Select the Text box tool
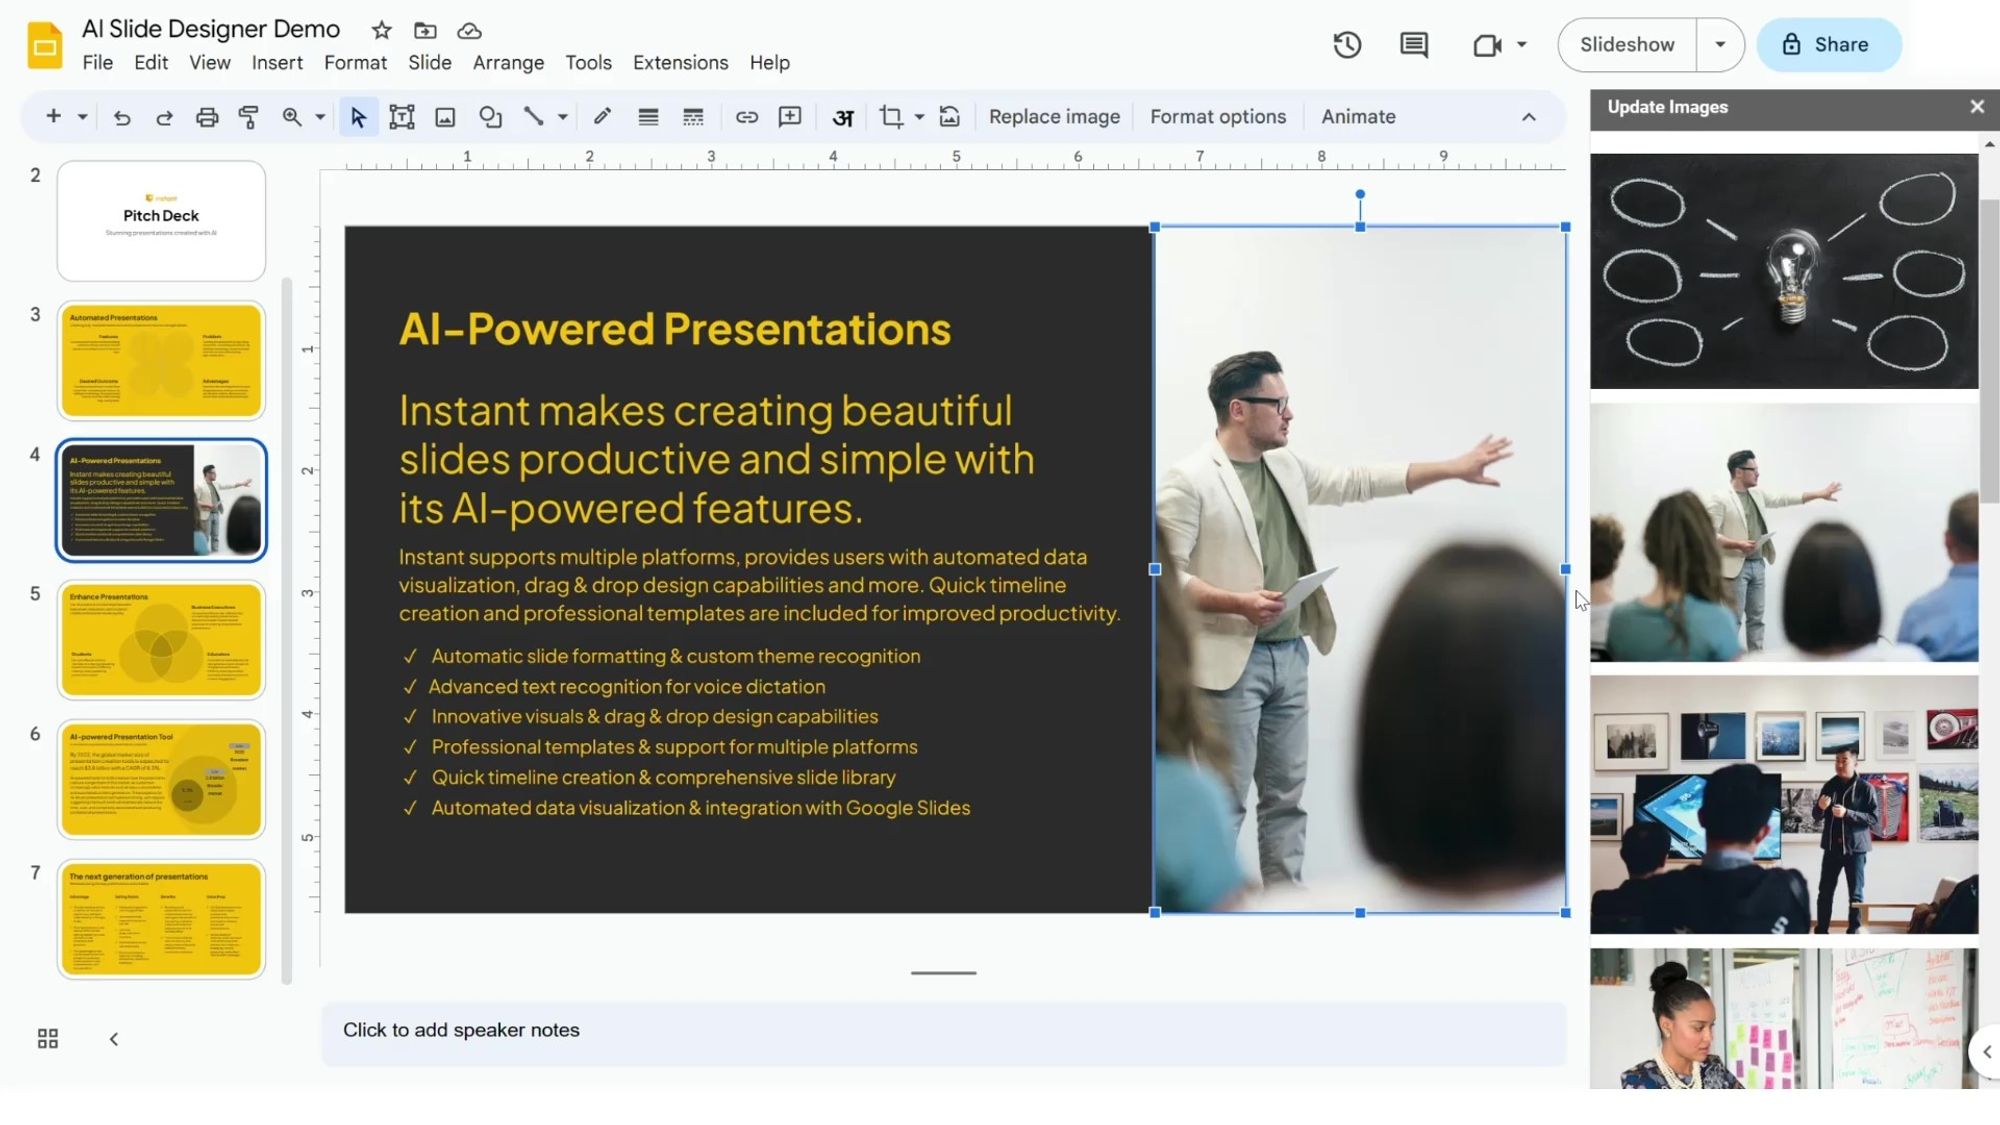The height and width of the screenshot is (1125, 2000). [x=400, y=116]
